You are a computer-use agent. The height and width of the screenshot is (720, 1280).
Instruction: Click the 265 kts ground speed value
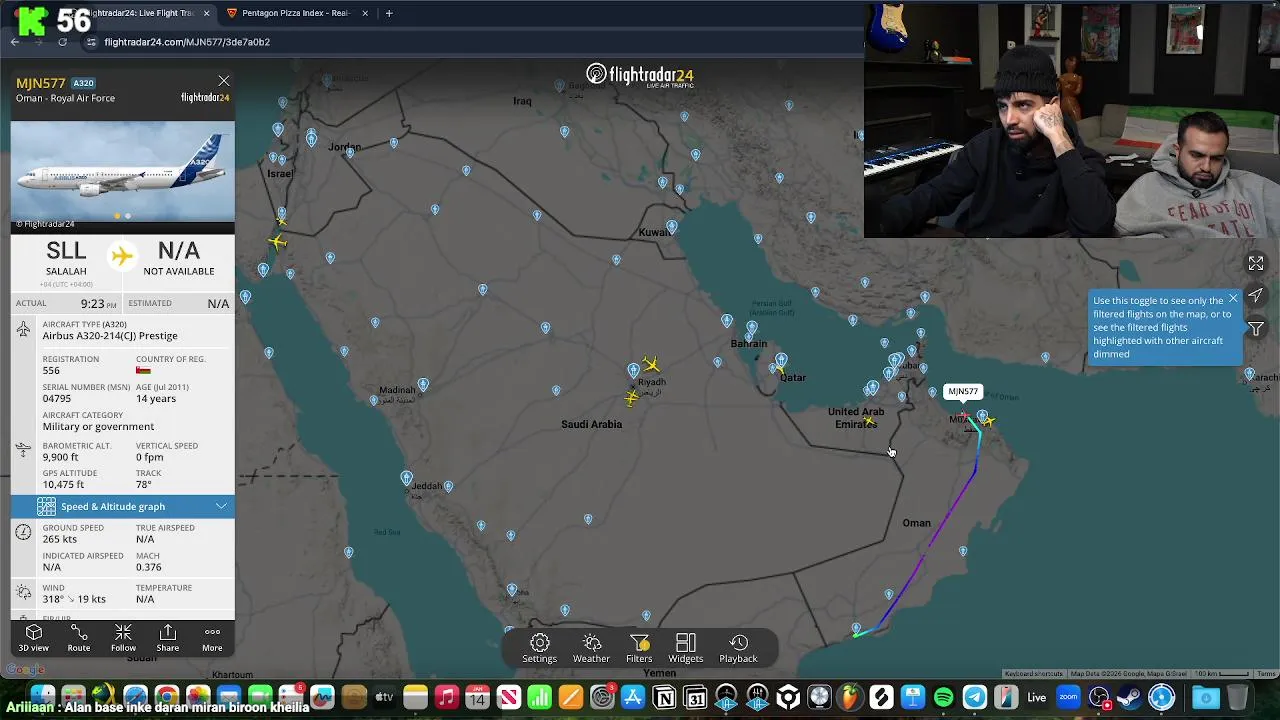[60, 539]
